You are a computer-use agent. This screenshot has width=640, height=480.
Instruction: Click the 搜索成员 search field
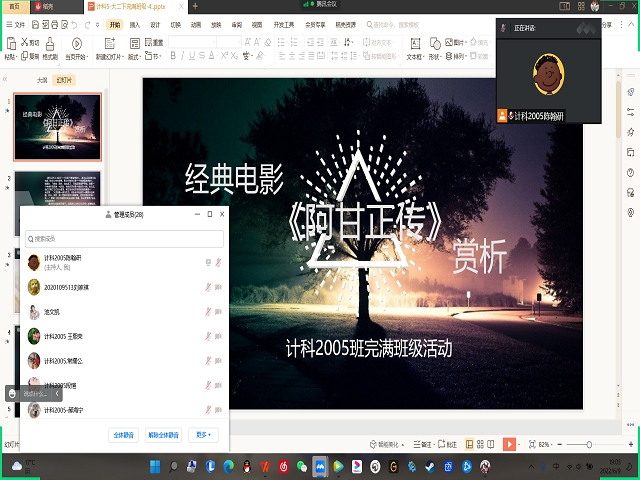point(124,239)
